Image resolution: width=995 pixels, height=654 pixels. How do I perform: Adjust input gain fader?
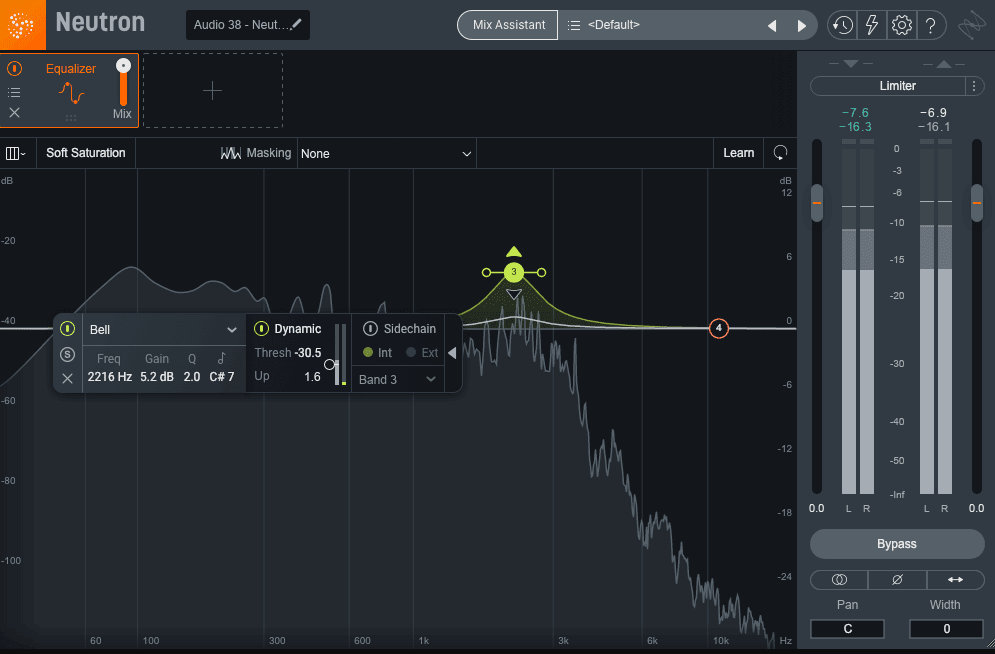pos(817,203)
